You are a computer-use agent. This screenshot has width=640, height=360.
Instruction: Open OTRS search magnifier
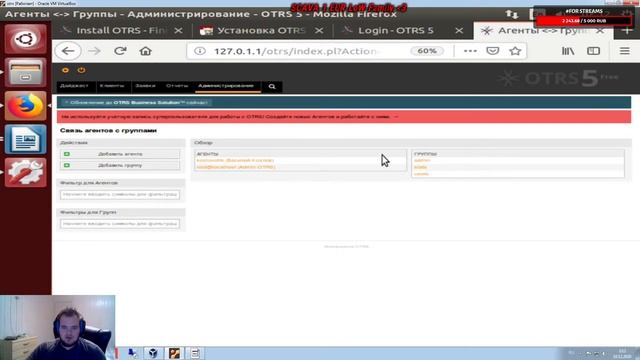(x=272, y=87)
